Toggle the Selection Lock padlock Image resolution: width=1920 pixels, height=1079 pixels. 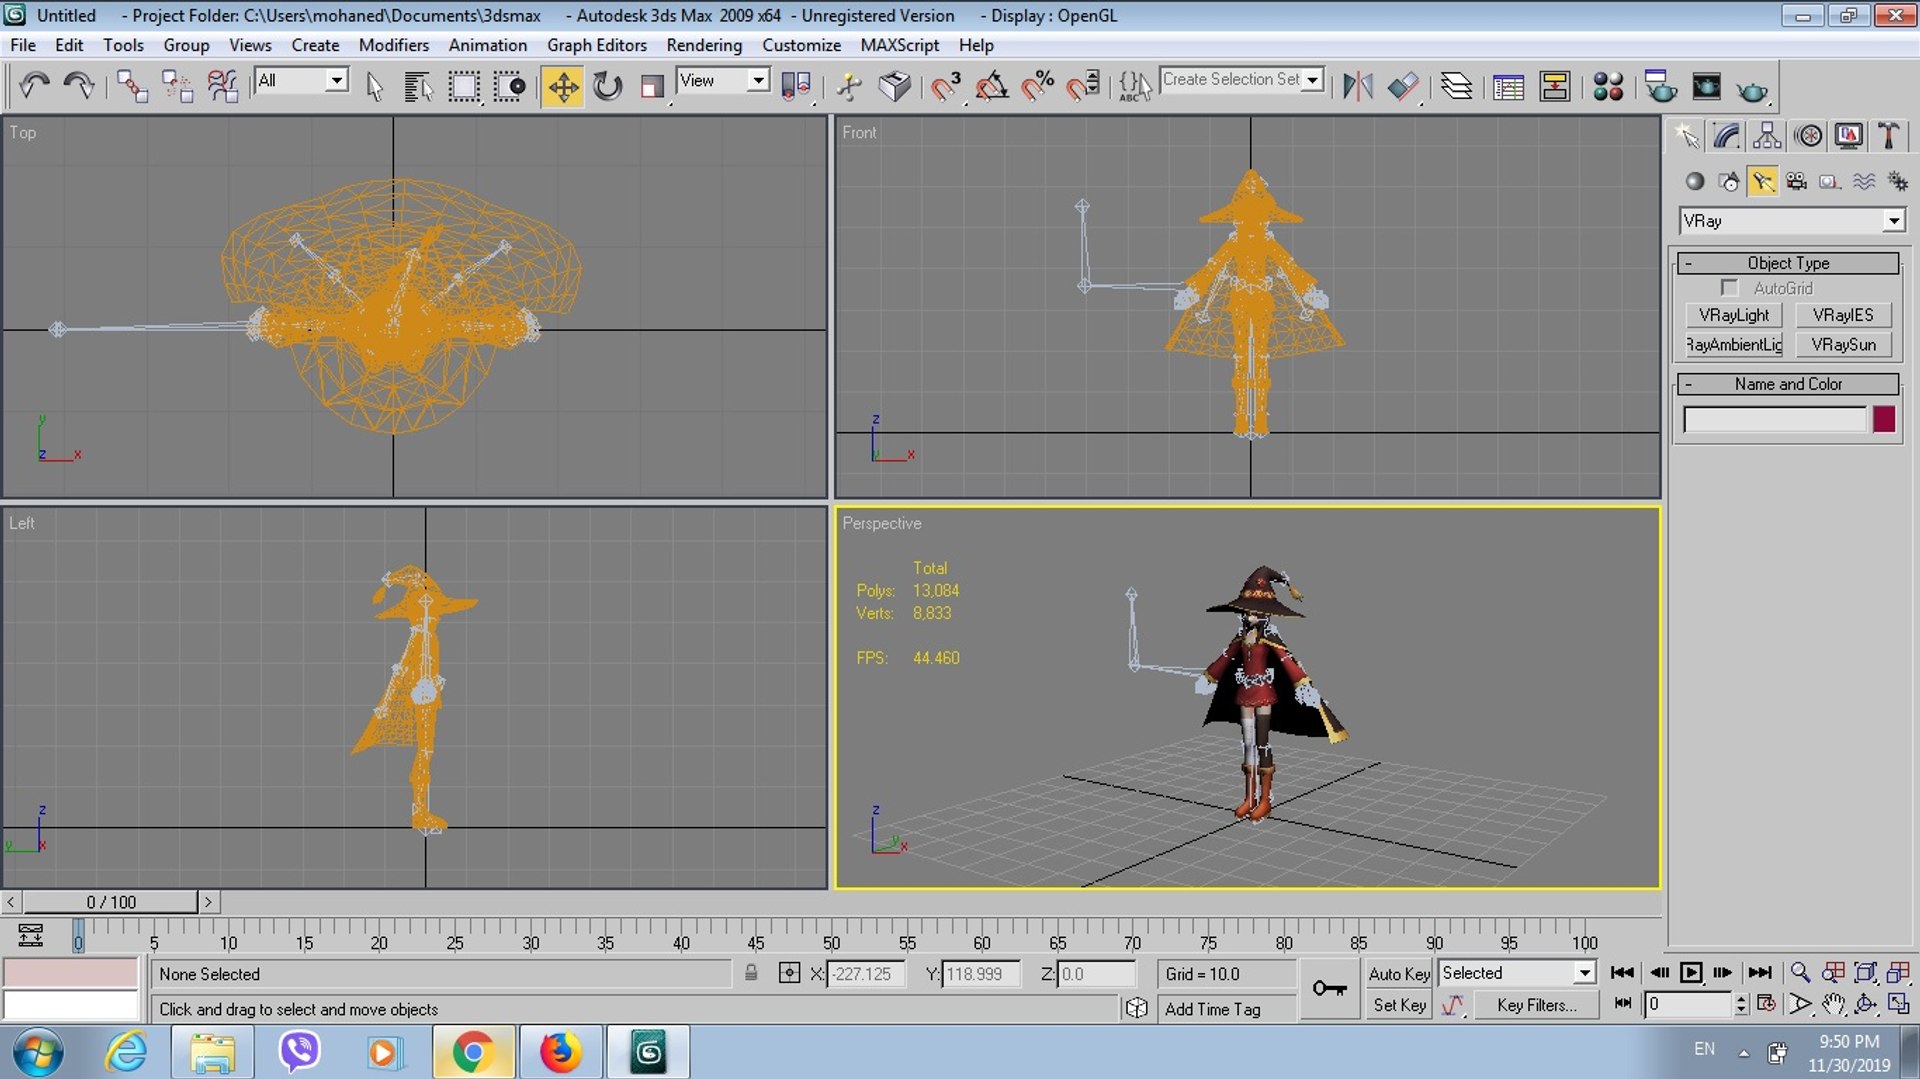751,973
